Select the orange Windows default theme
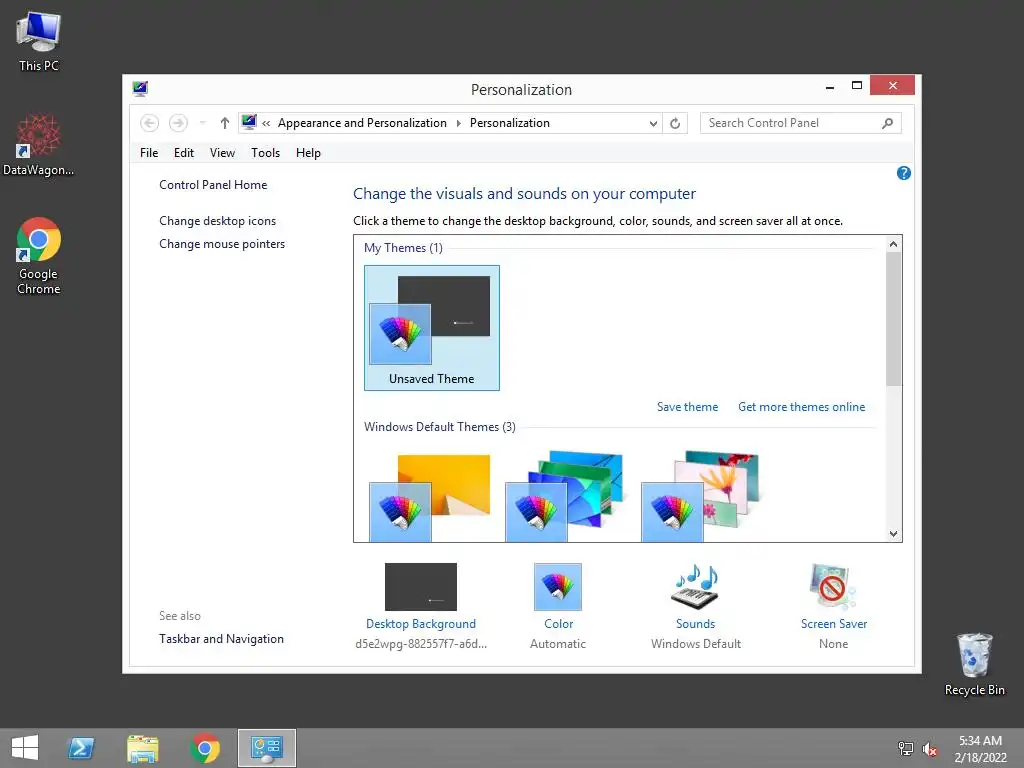 (x=430, y=498)
